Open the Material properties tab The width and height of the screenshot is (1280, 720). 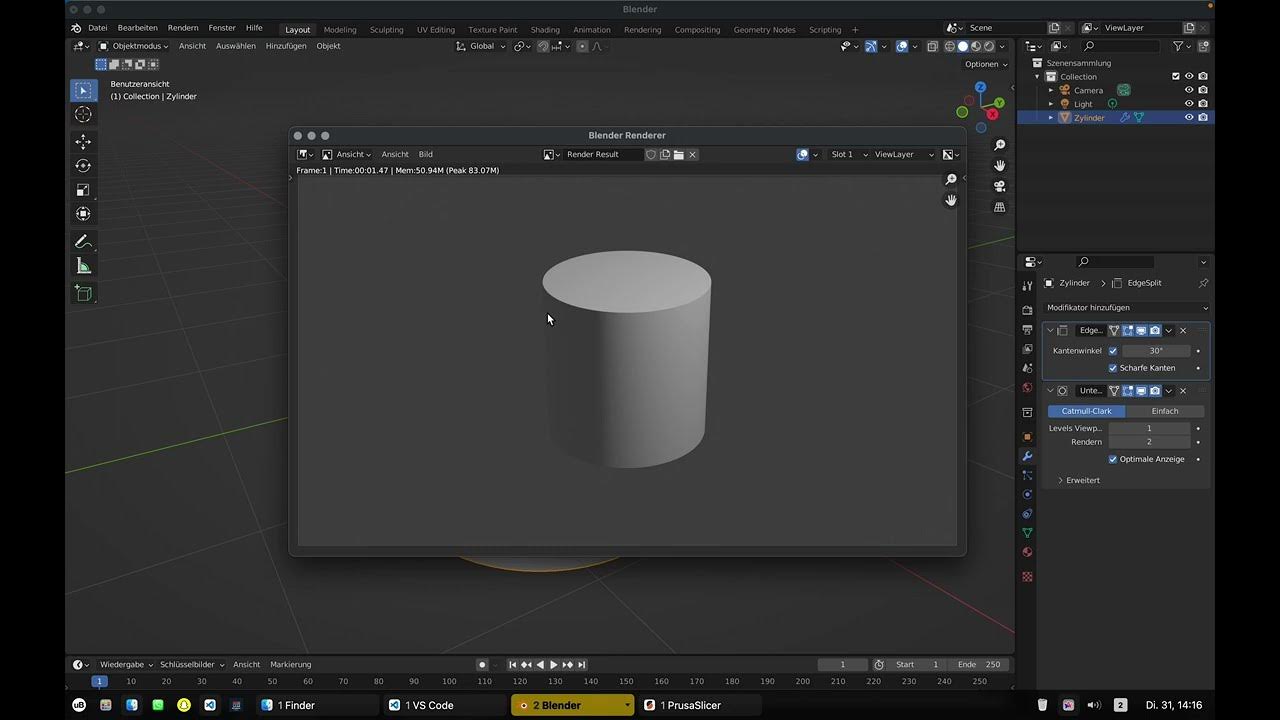tap(1027, 552)
